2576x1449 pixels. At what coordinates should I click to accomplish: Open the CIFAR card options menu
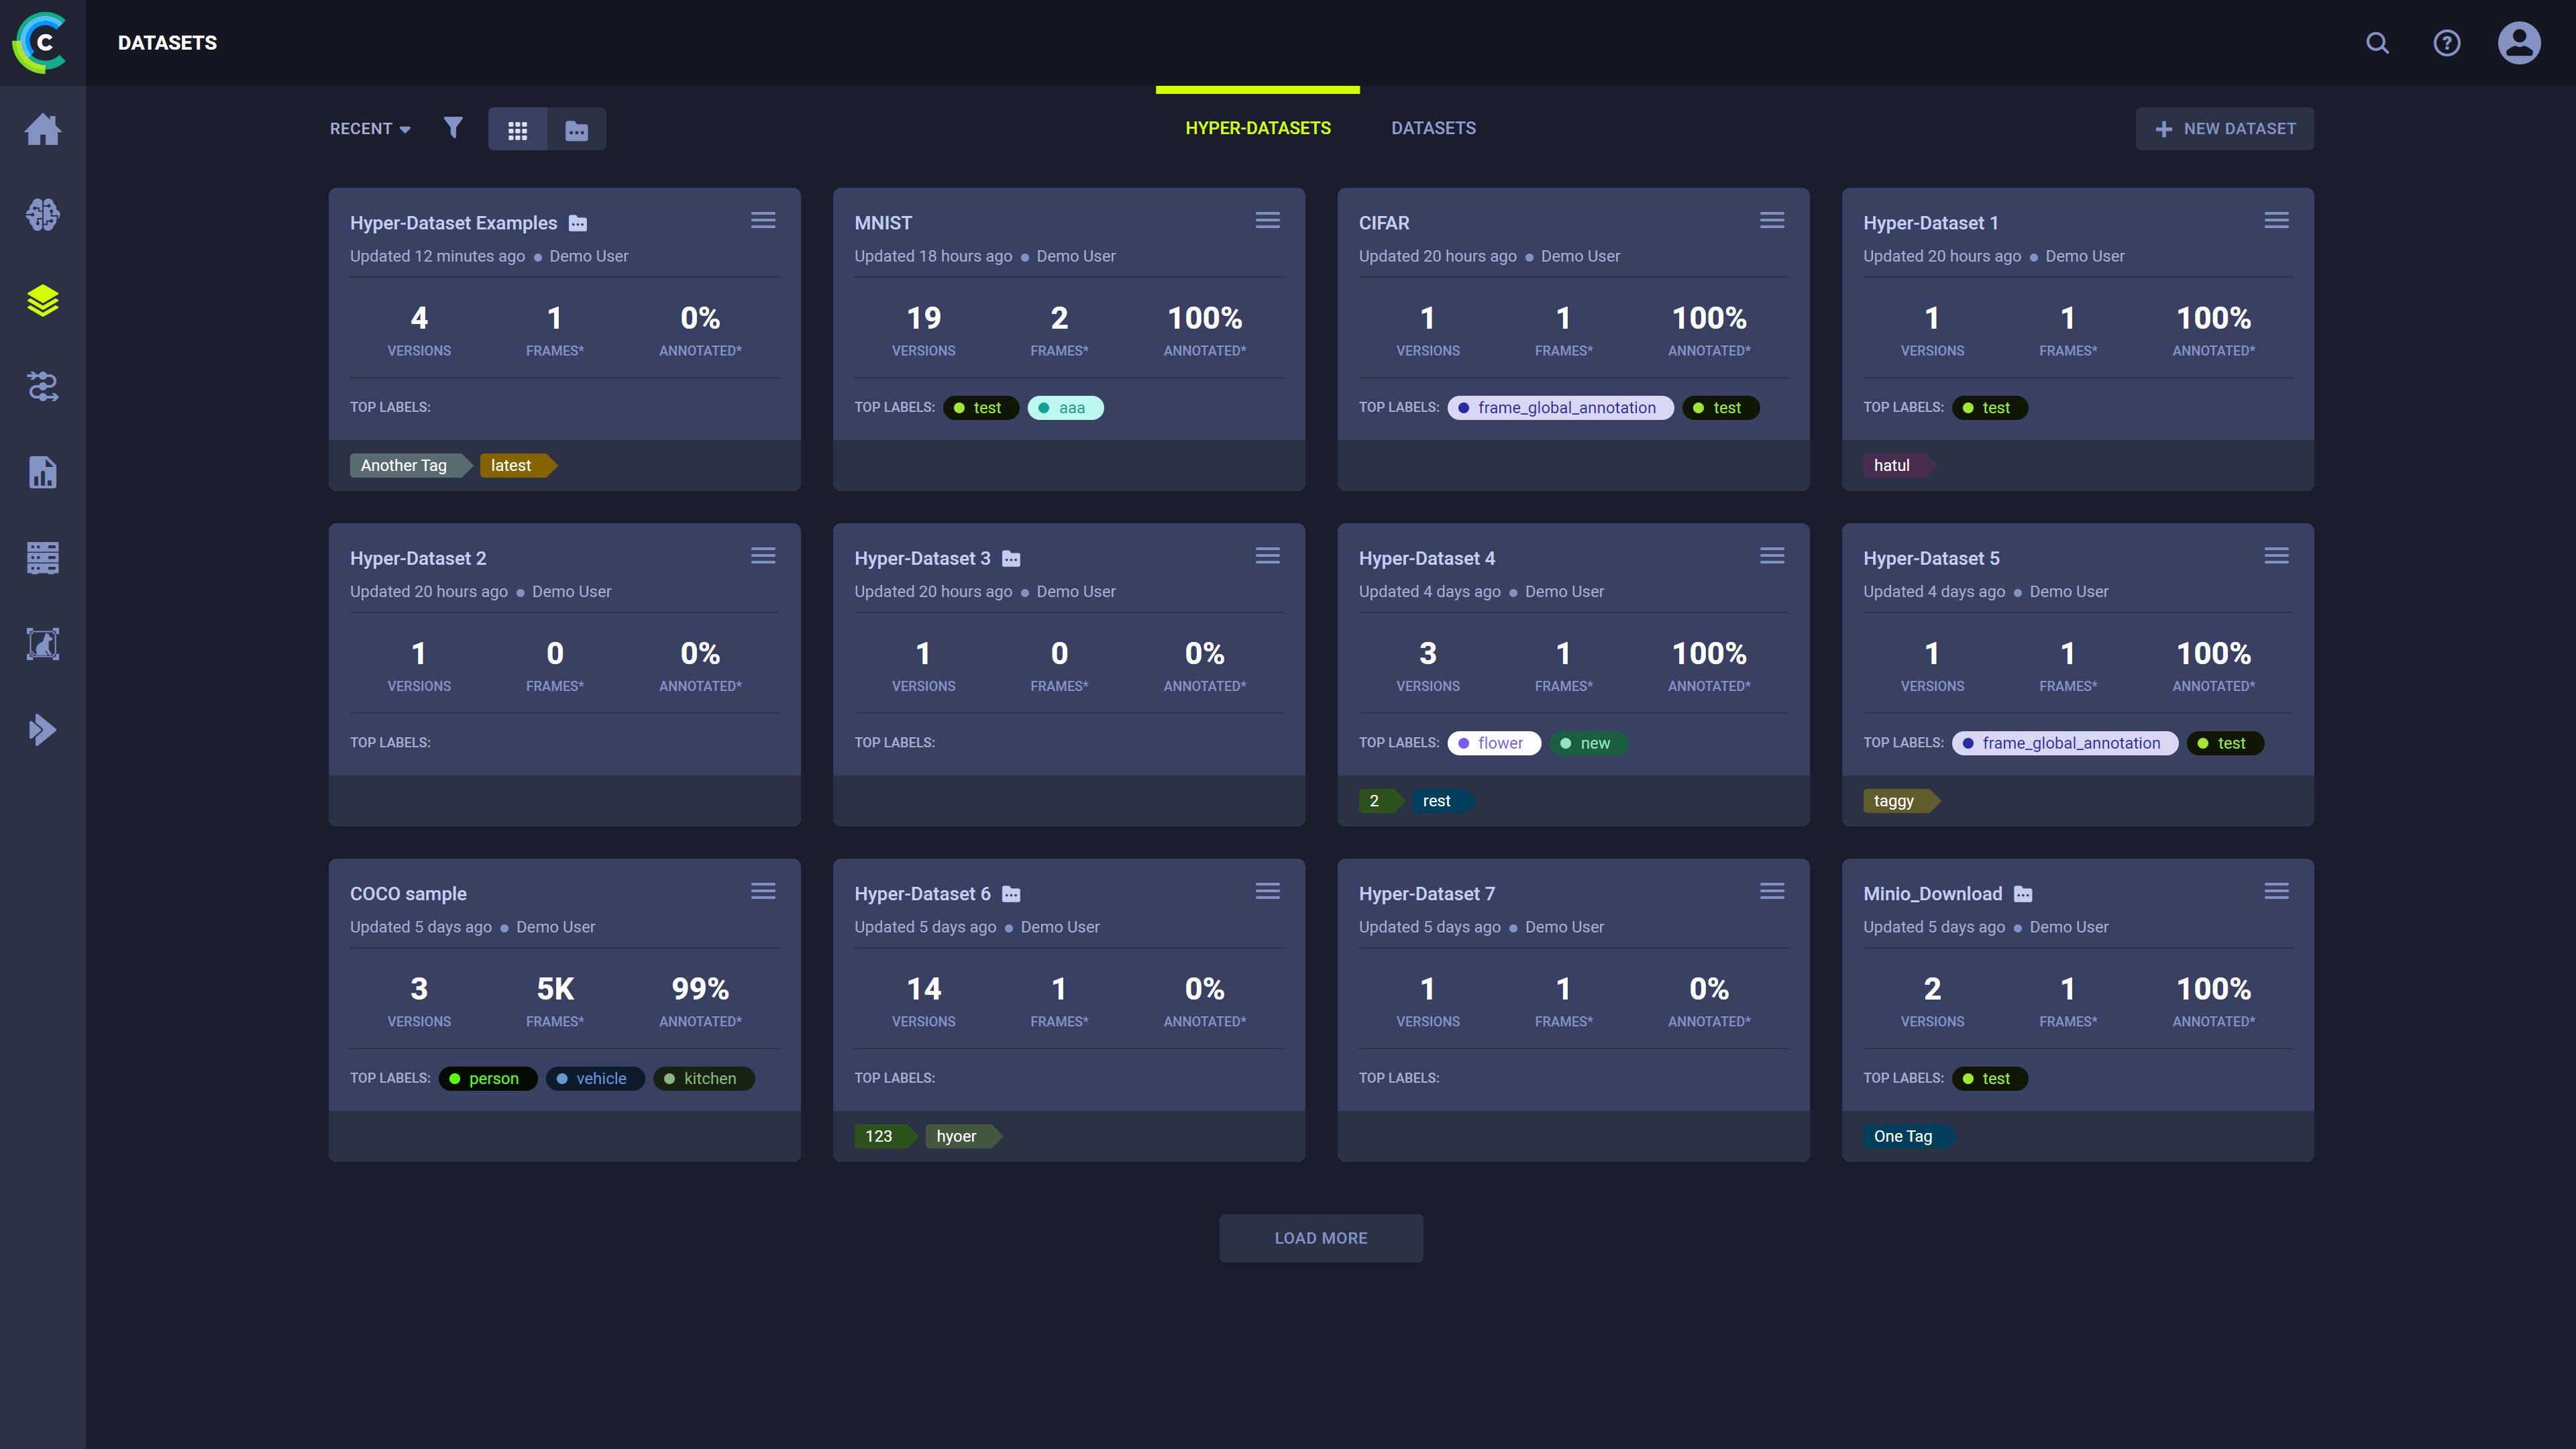click(x=1772, y=220)
